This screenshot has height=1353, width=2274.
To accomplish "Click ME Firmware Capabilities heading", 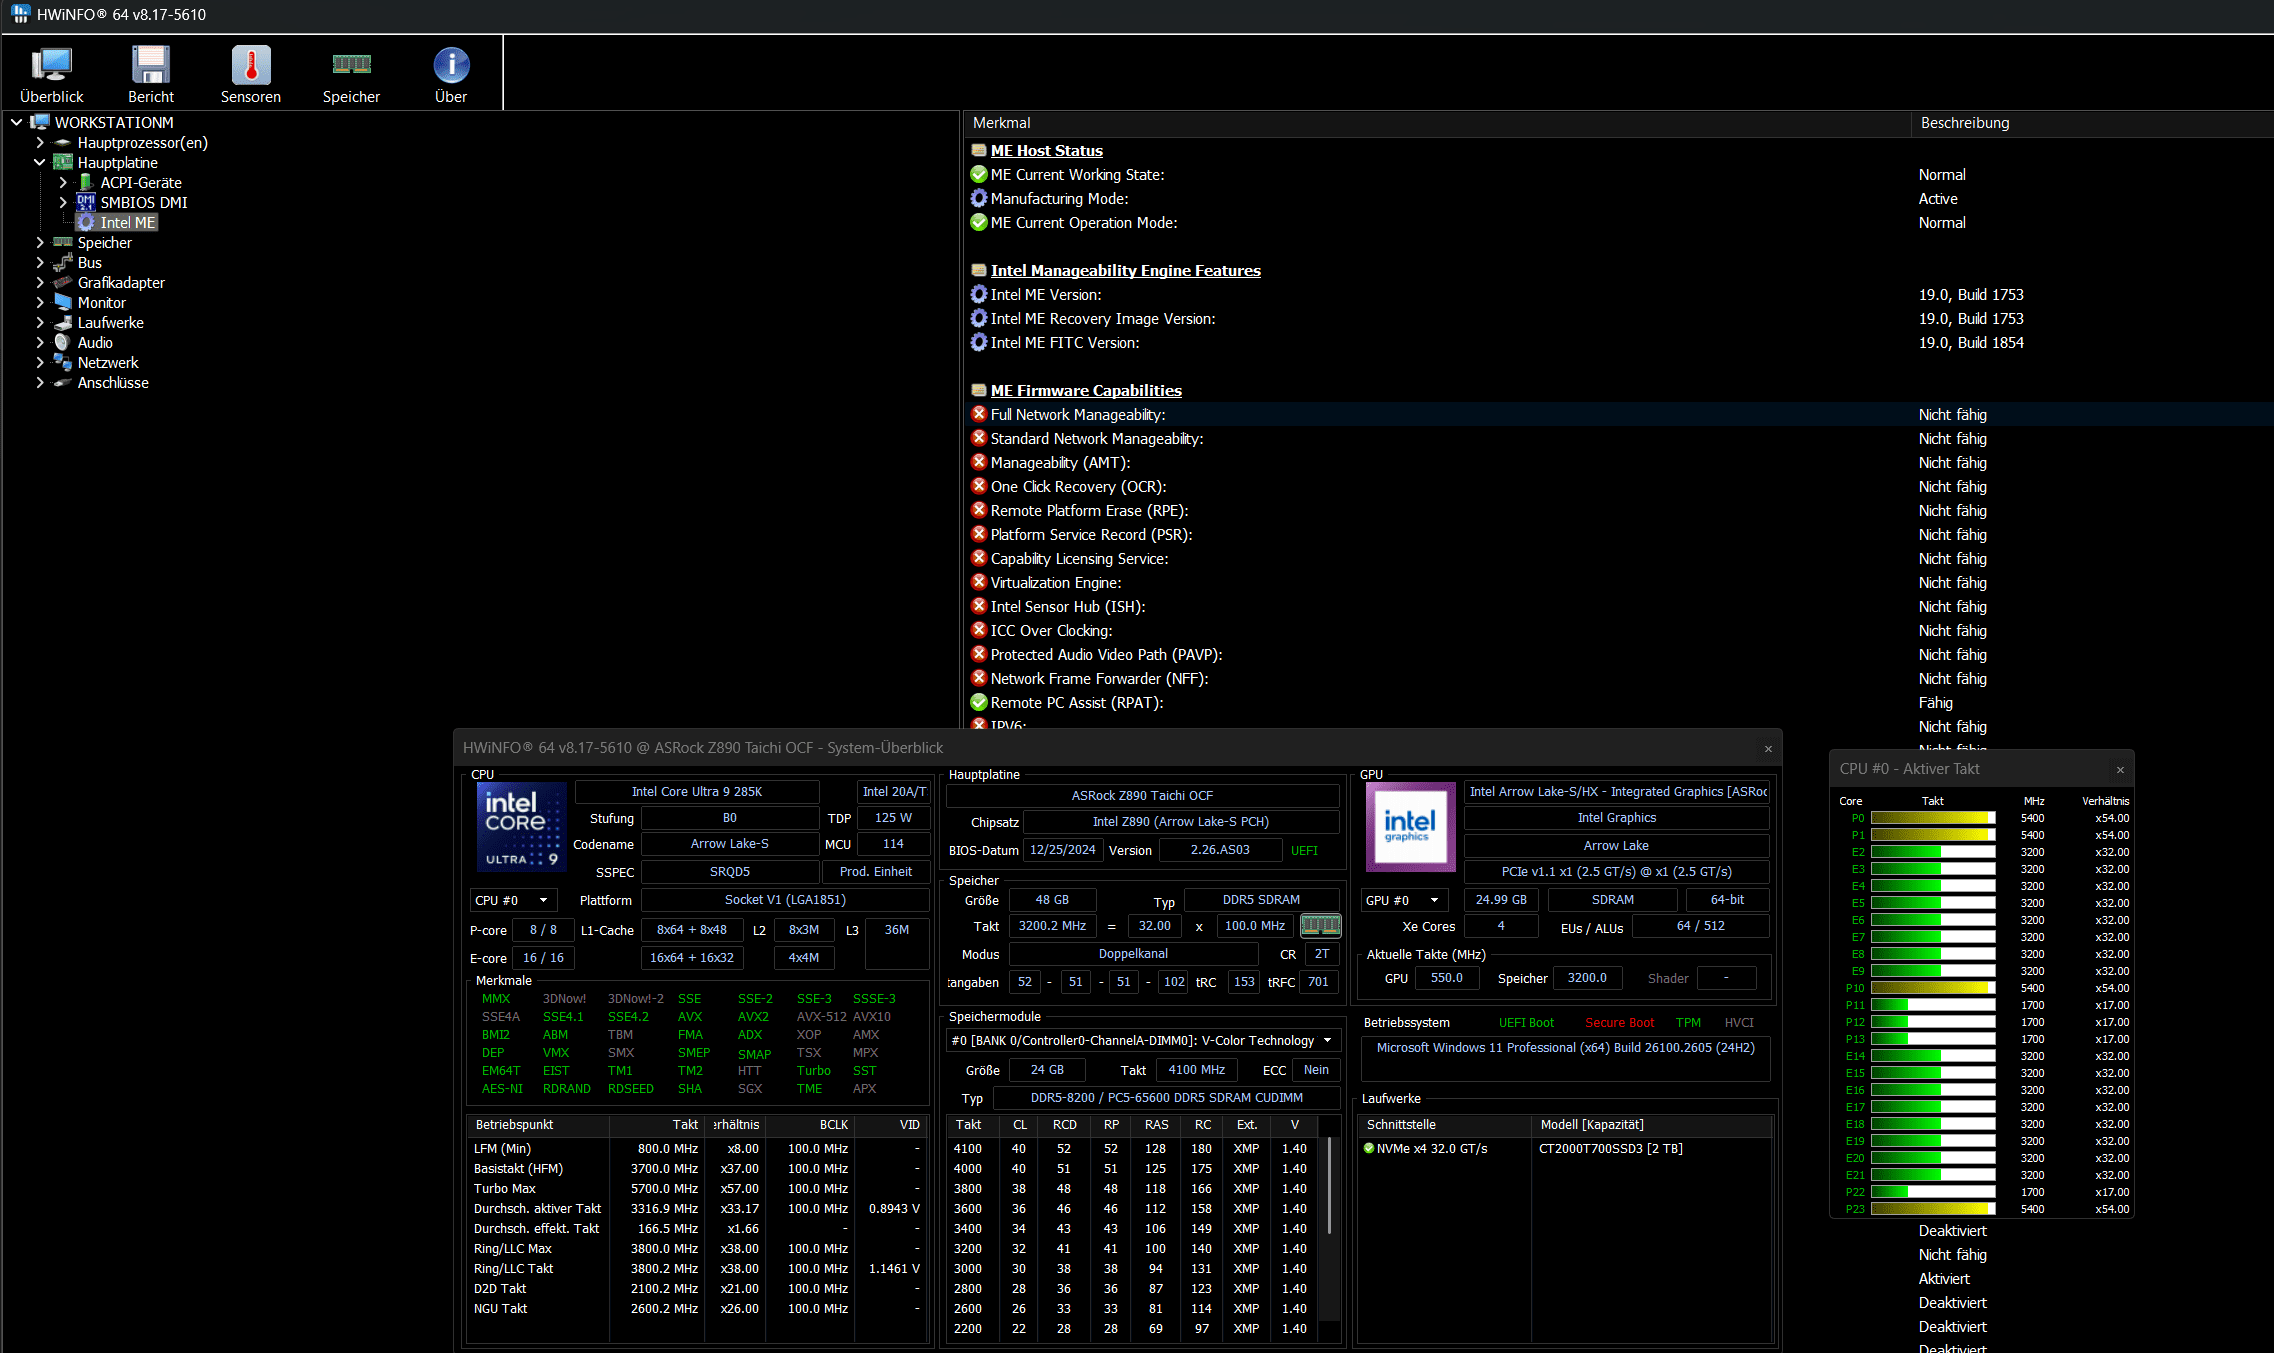I will [x=1086, y=390].
